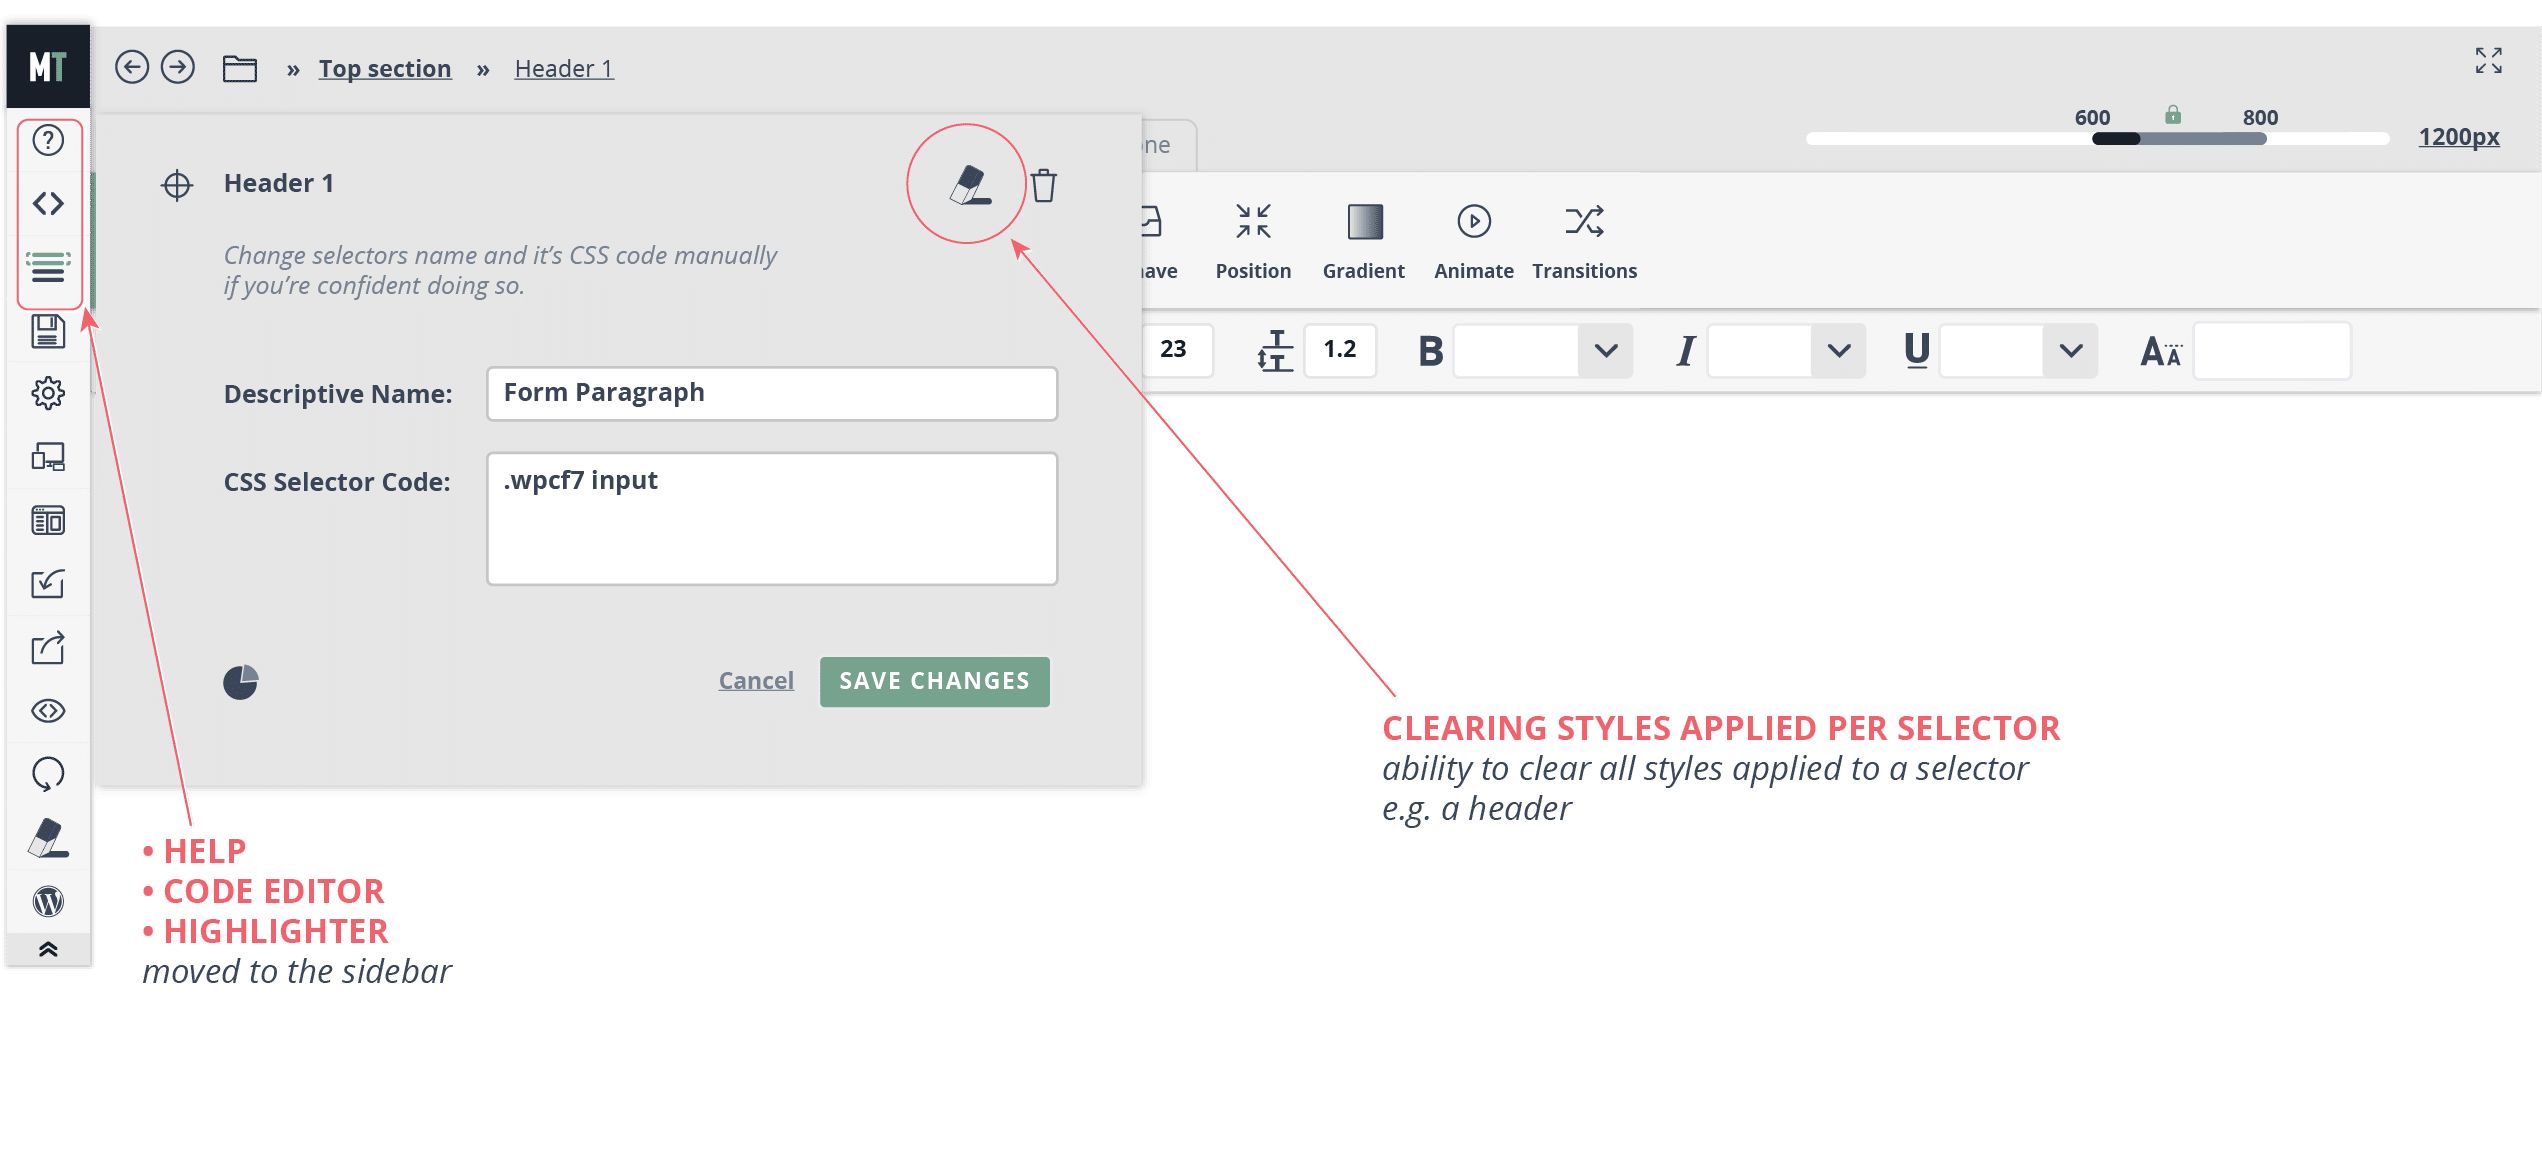The image size is (2542, 1158).
Task: Click the eraser icon beside Header 1
Action: pos(969,185)
